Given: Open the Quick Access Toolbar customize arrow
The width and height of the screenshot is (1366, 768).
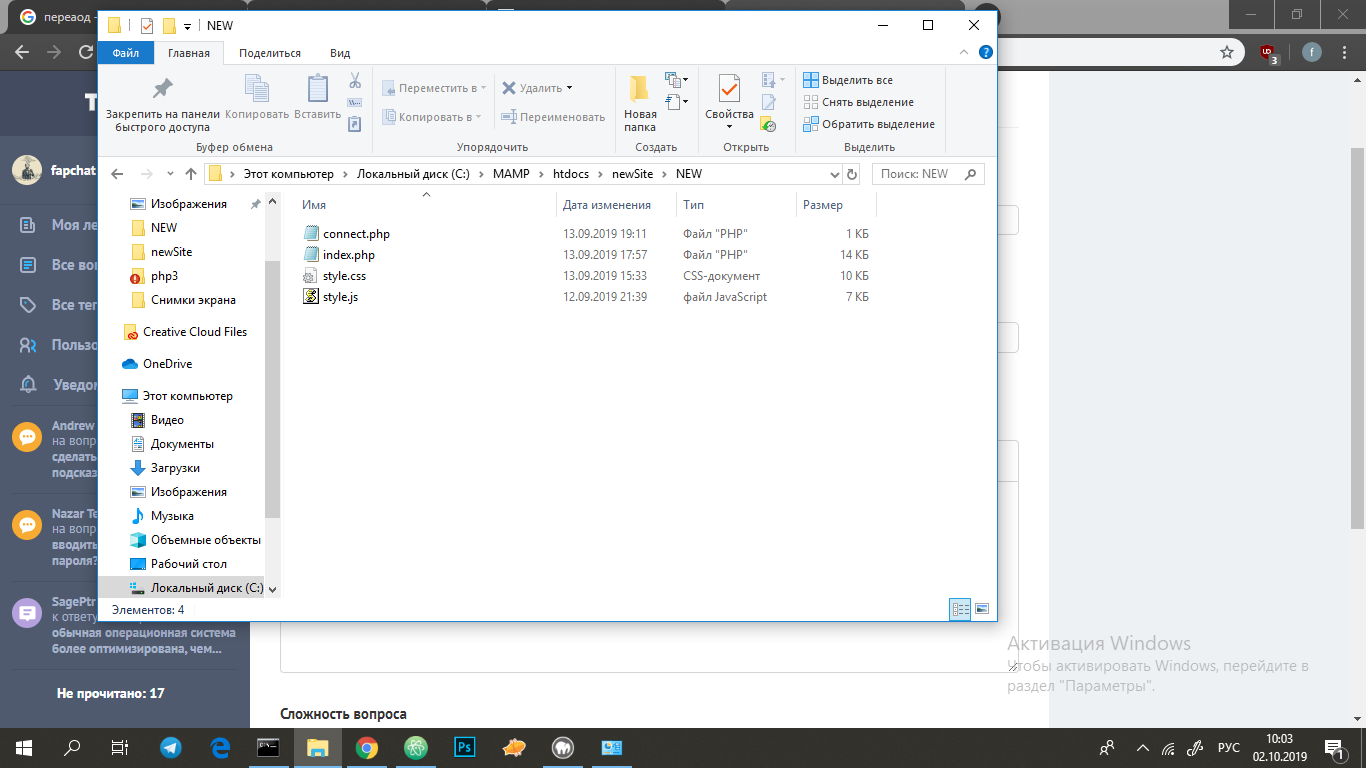Looking at the screenshot, I should point(187,26).
